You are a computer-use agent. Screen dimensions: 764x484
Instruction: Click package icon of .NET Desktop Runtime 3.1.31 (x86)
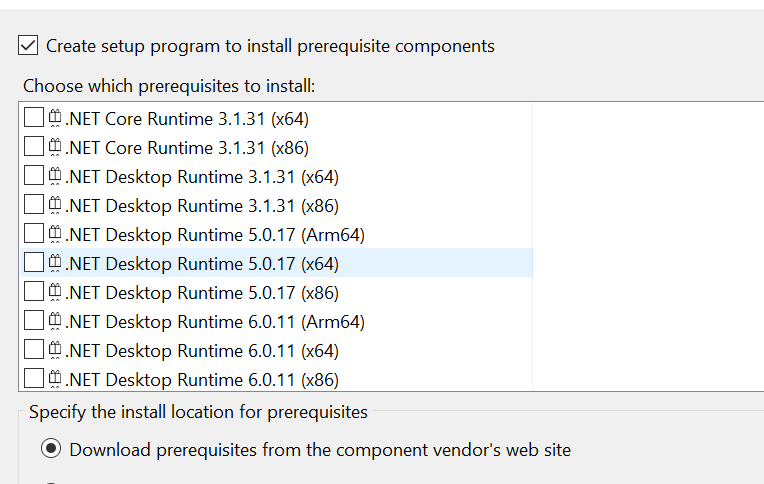click(56, 206)
